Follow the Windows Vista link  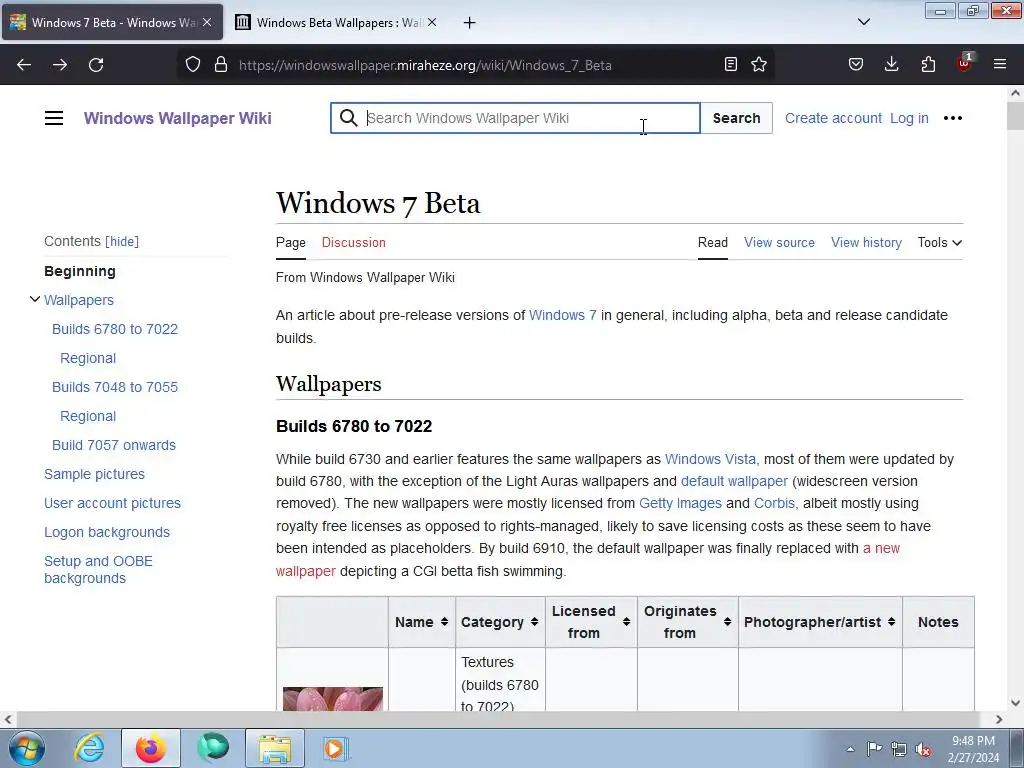coord(710,459)
